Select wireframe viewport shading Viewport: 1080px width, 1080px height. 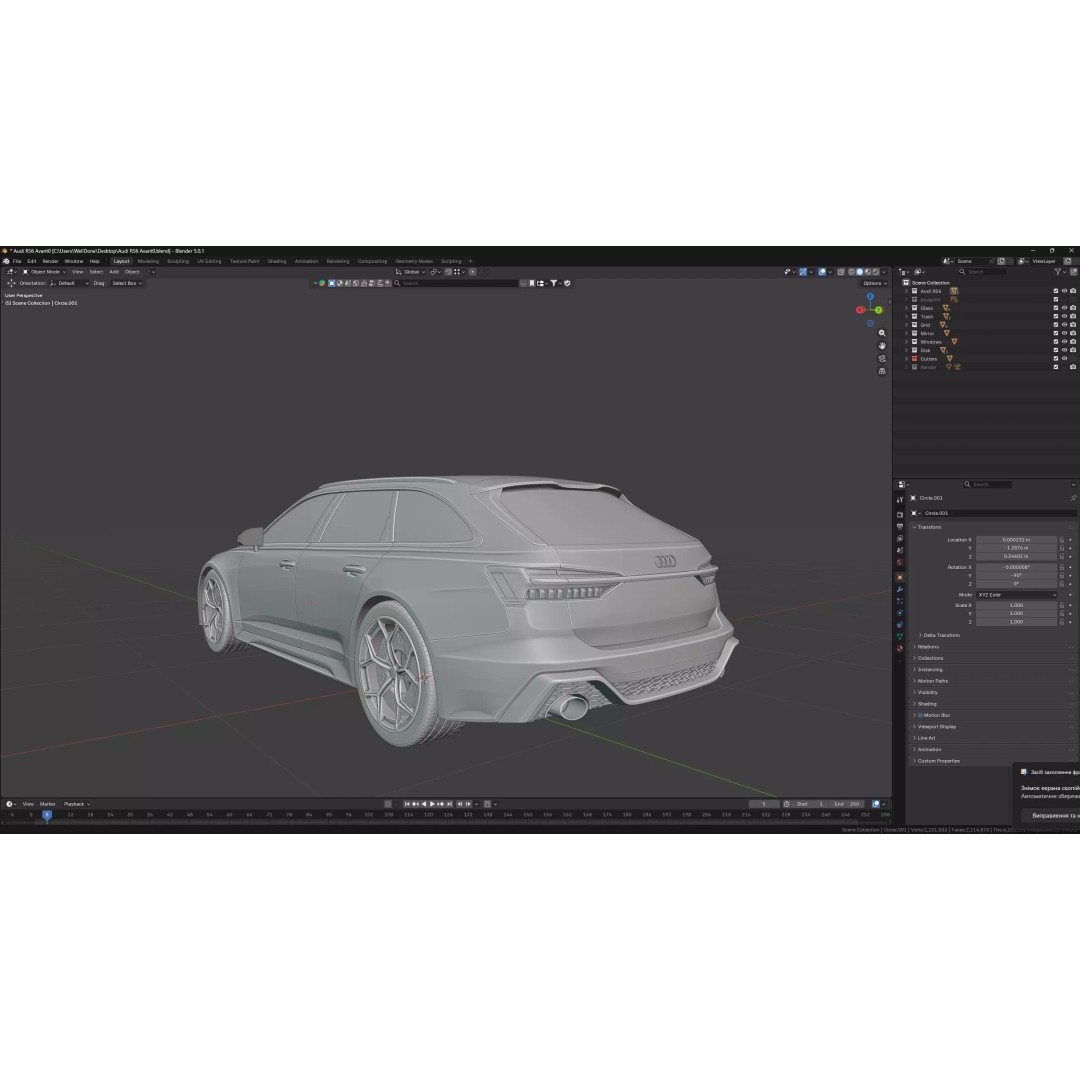(851, 272)
